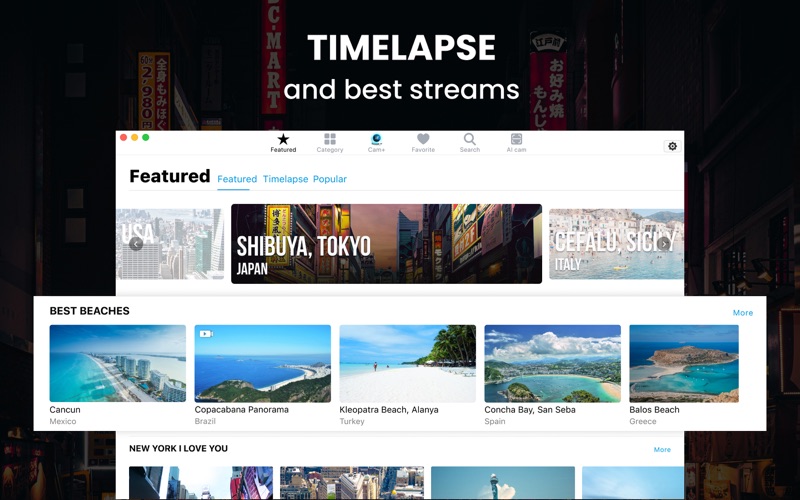Click the Kleopatra Beach, Alanya title
Viewport: 800px width, 500px height.
click(x=389, y=410)
